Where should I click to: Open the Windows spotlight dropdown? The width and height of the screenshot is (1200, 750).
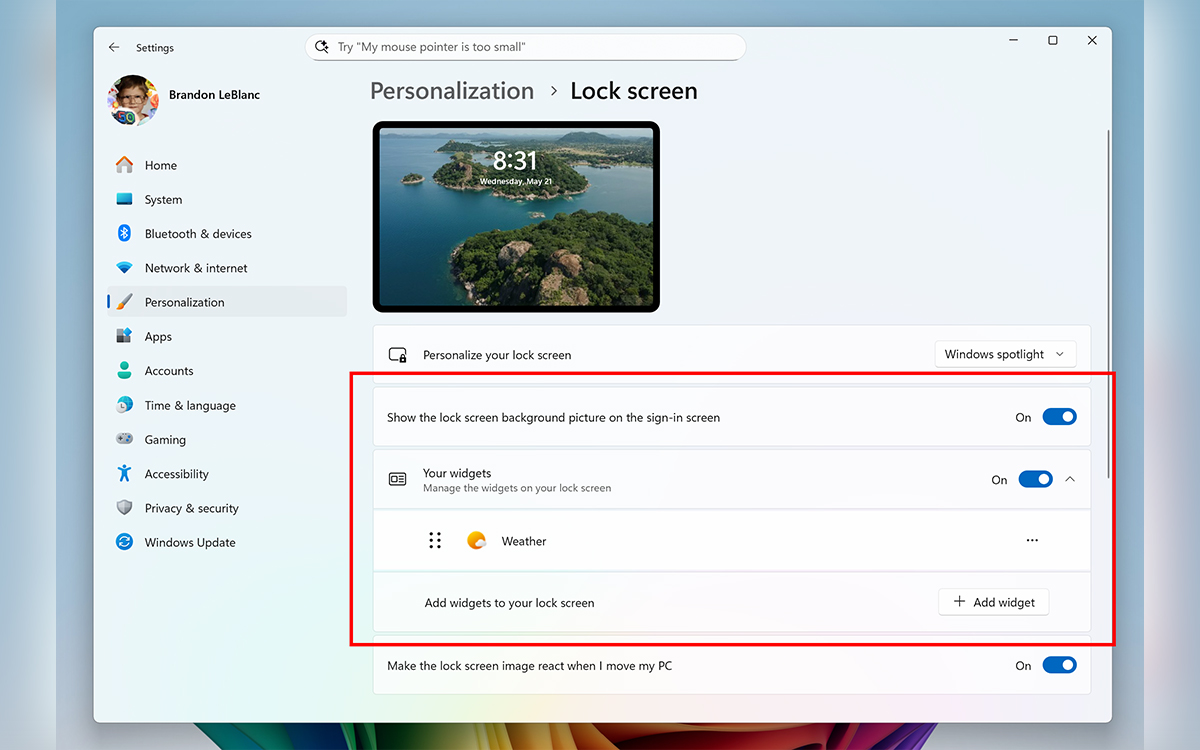click(x=1005, y=354)
